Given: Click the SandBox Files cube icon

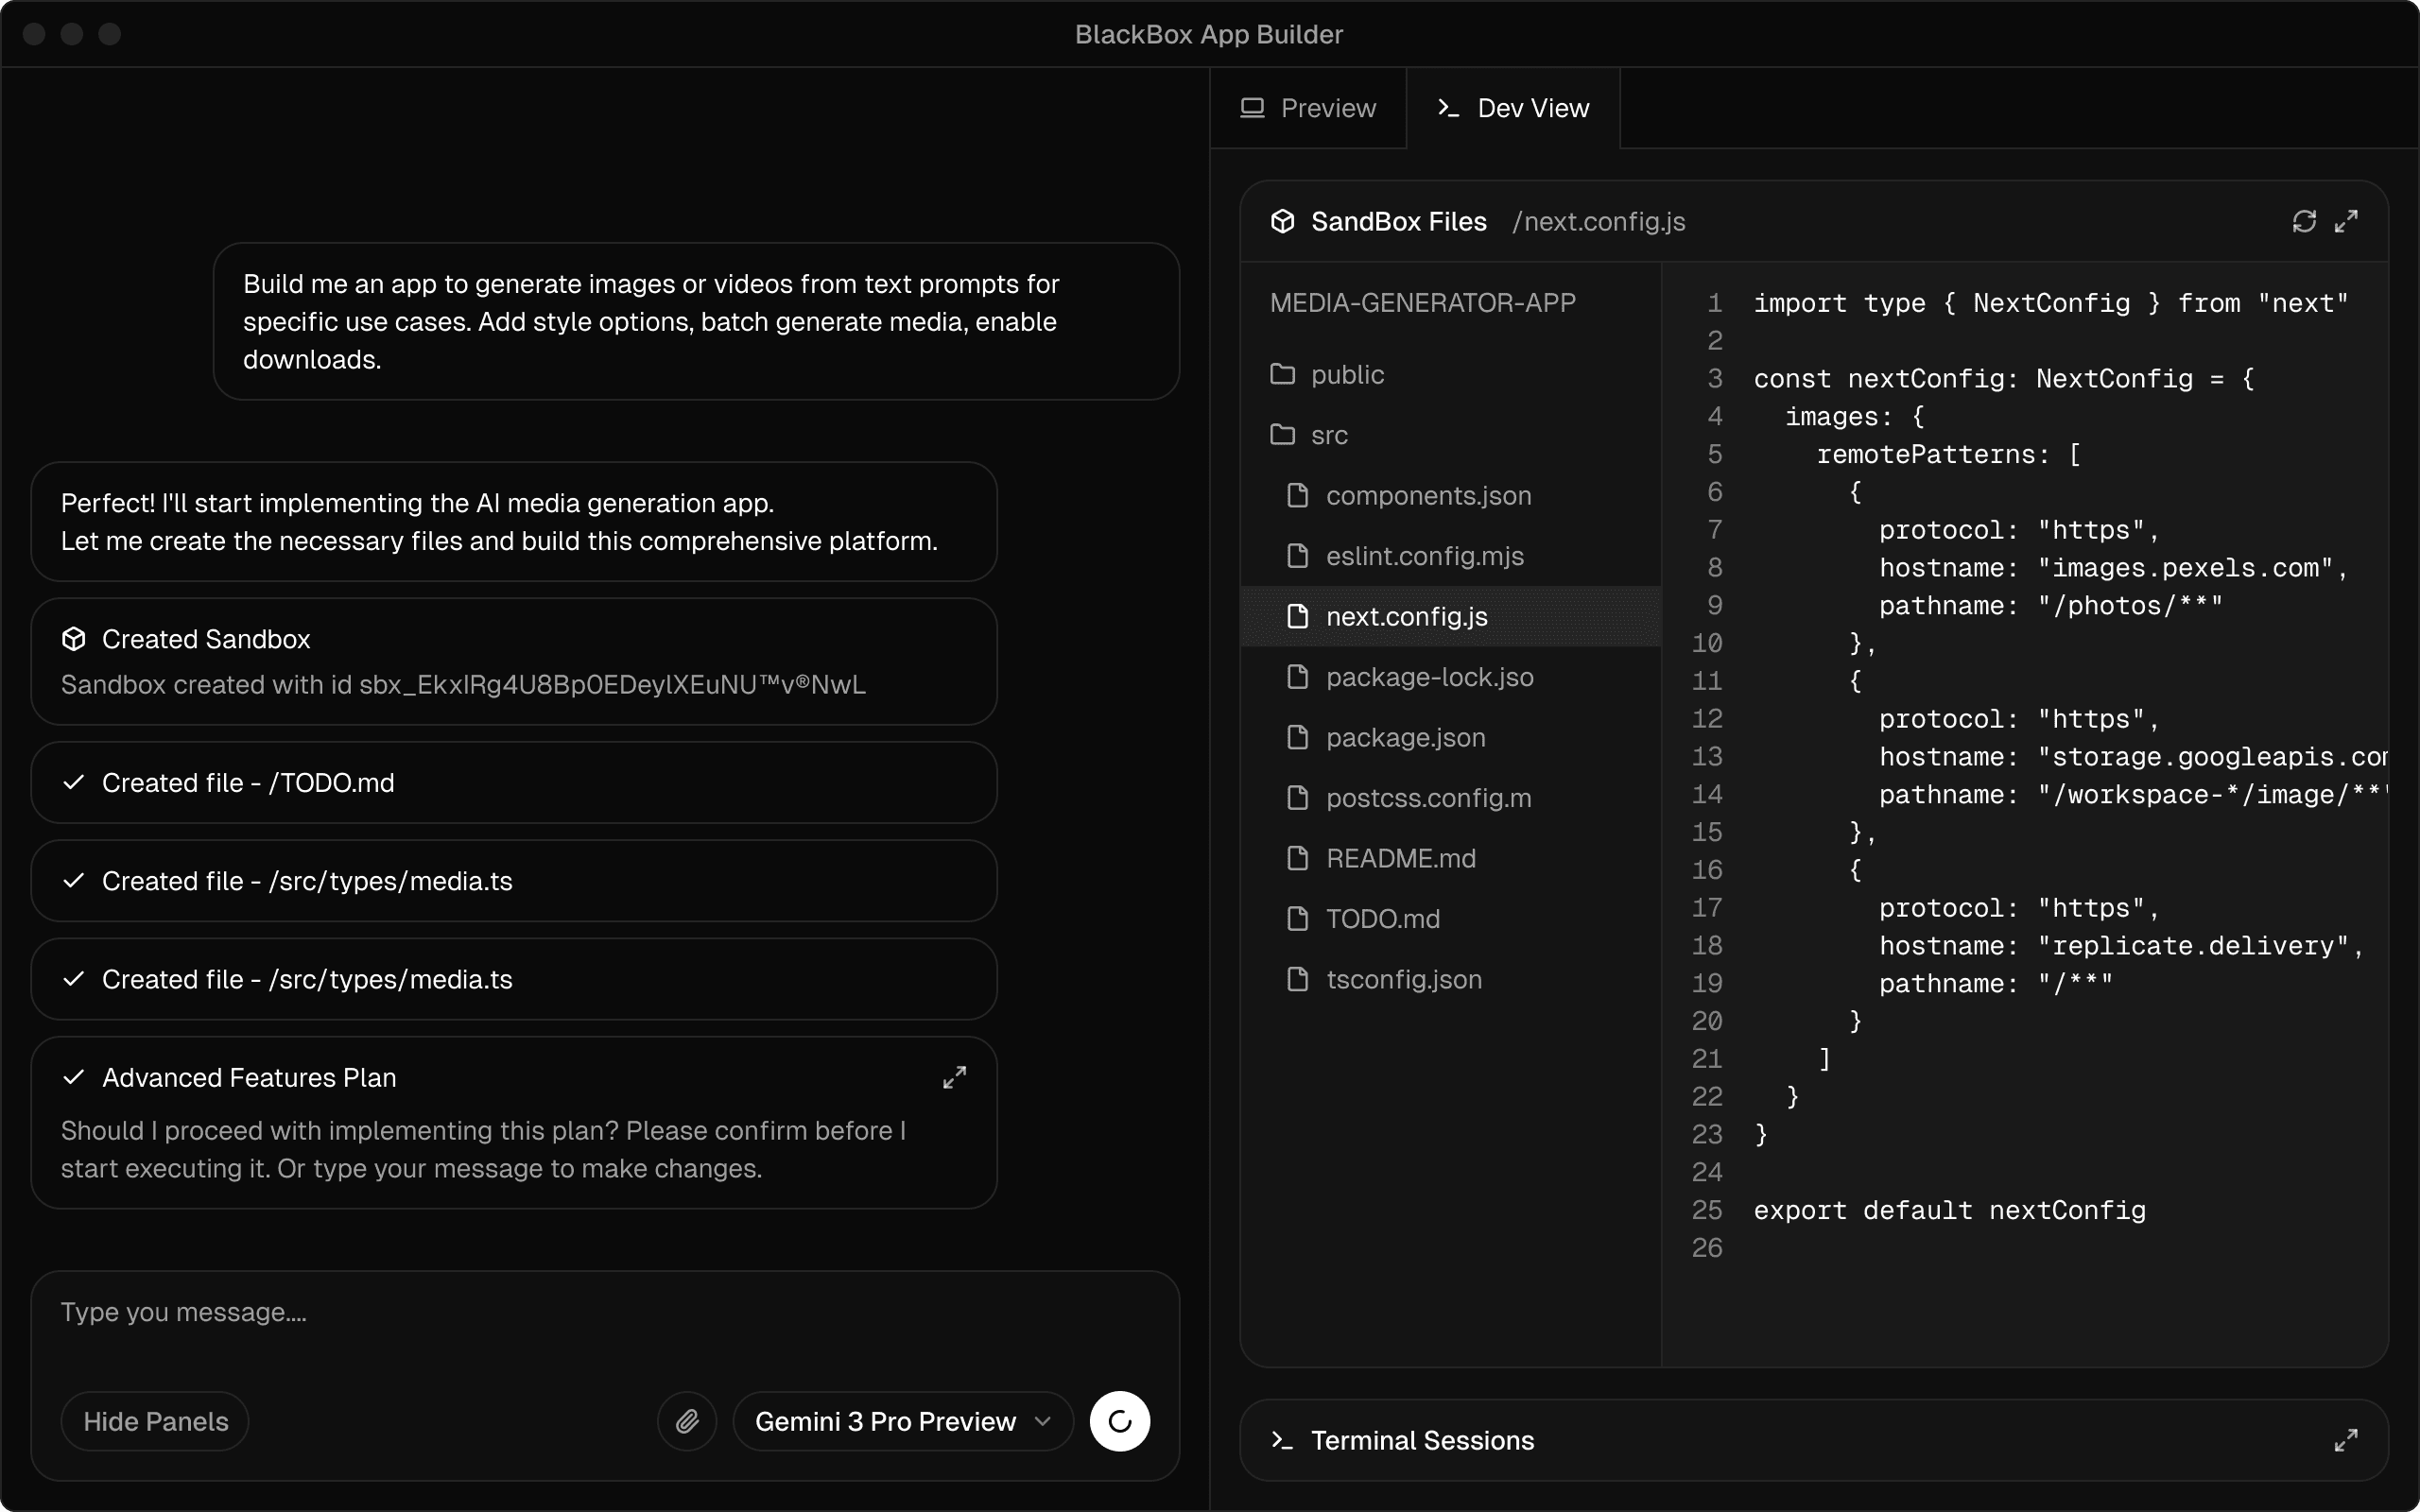Looking at the screenshot, I should pos(1282,221).
